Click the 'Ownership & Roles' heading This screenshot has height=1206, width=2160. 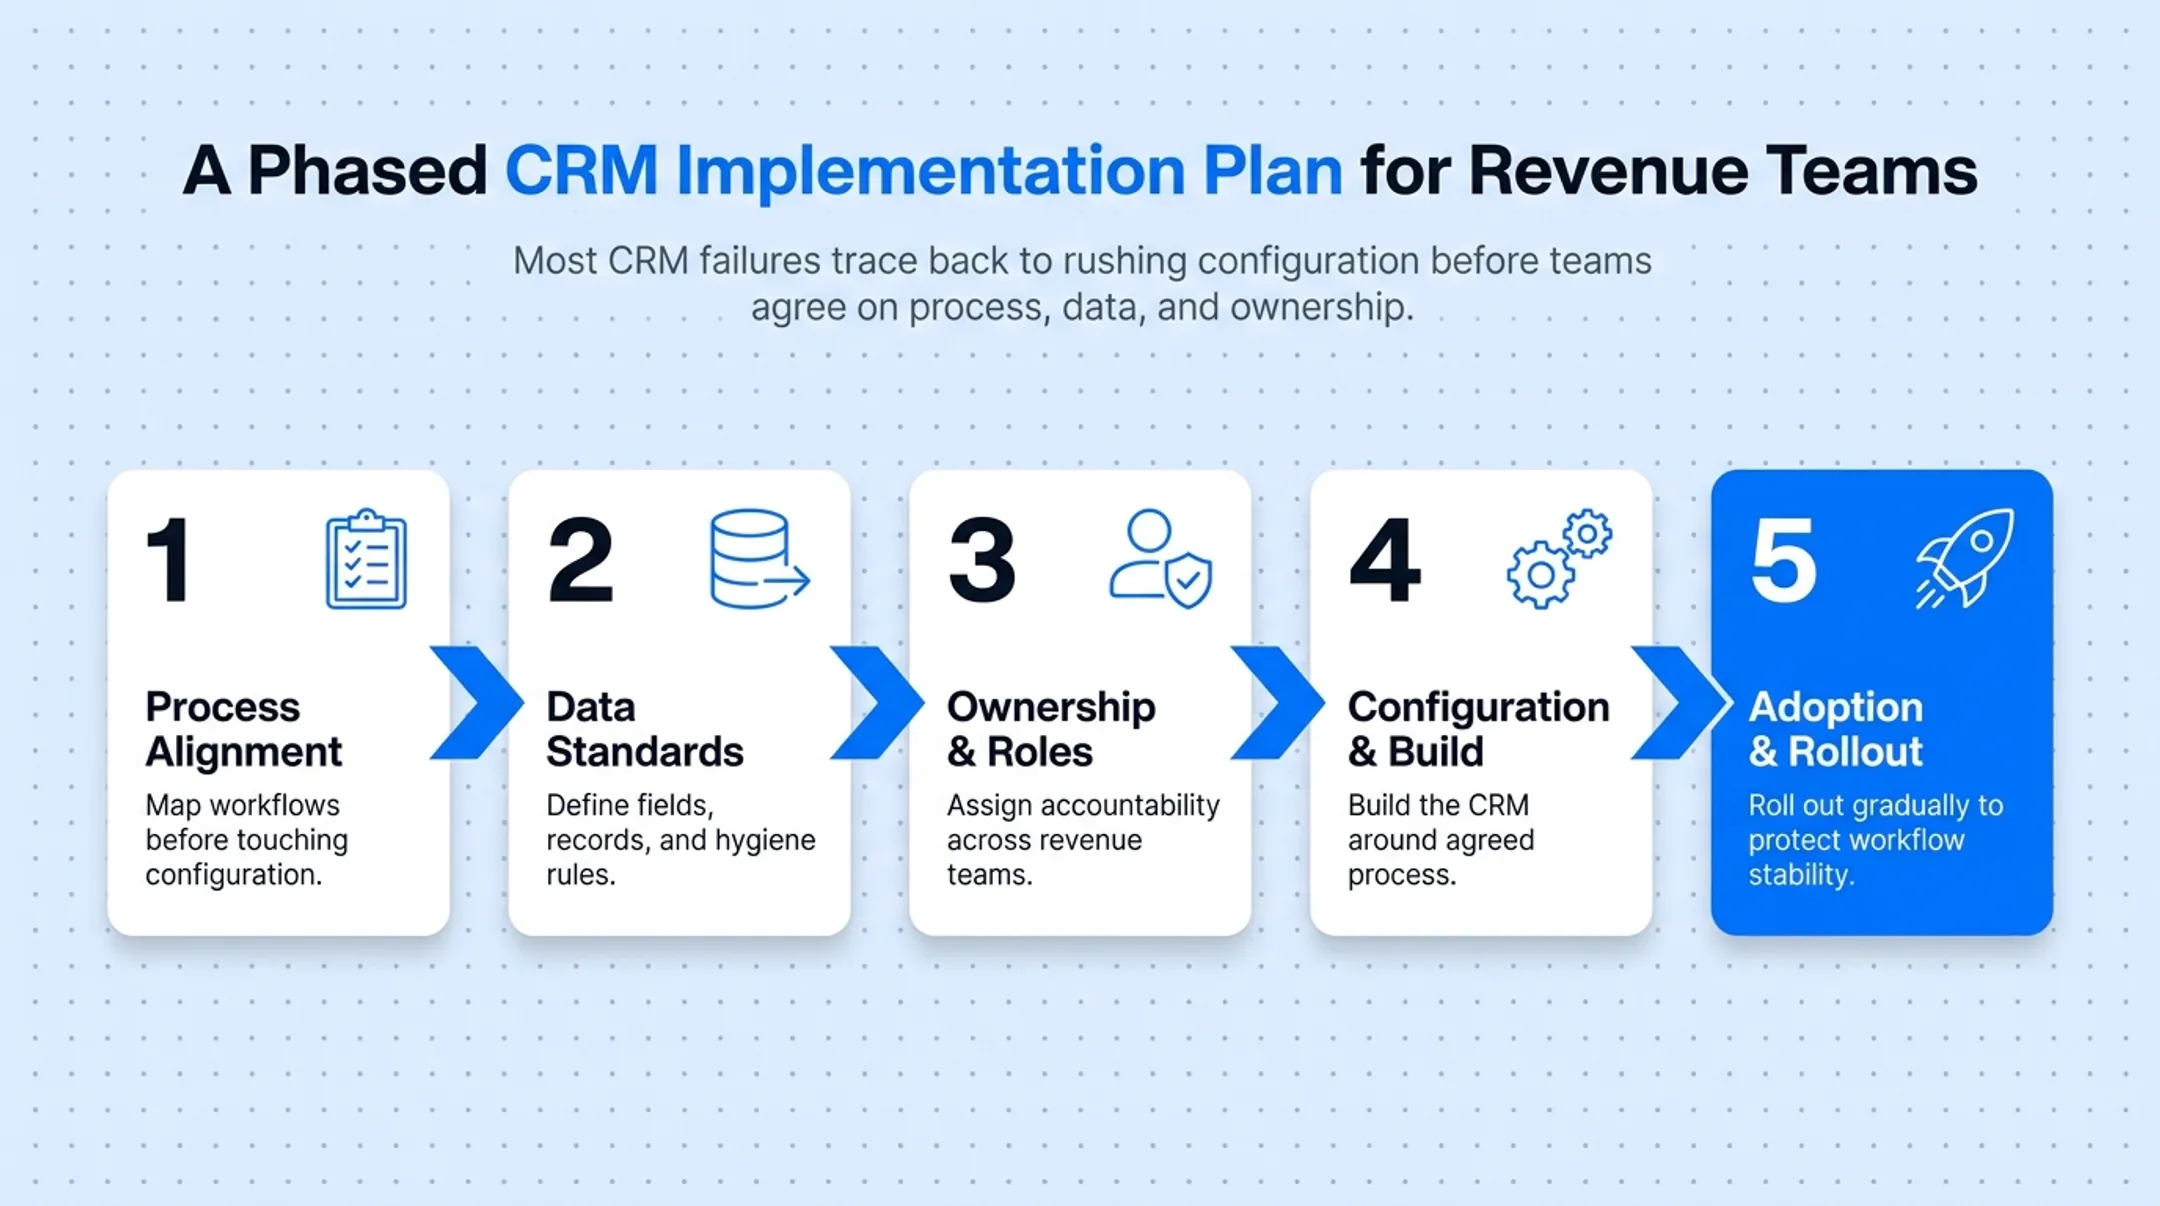1051,729
